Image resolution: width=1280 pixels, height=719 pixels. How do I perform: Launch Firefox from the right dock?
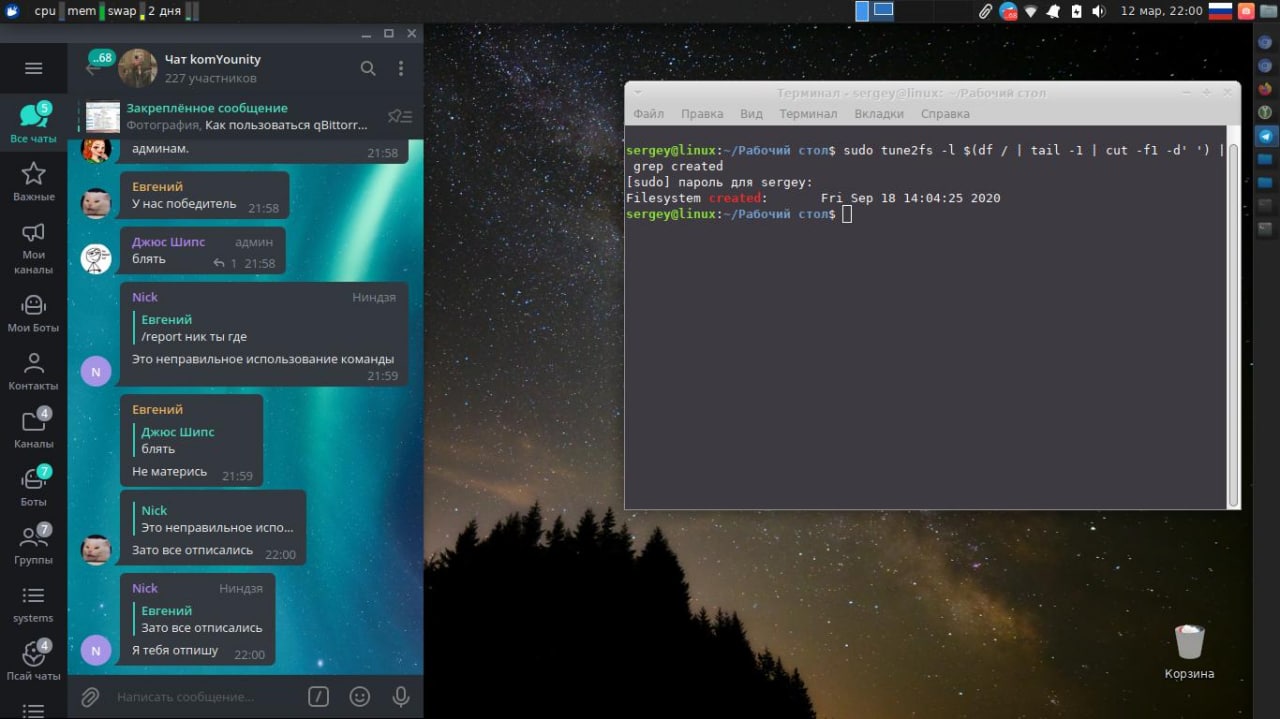[1265, 88]
